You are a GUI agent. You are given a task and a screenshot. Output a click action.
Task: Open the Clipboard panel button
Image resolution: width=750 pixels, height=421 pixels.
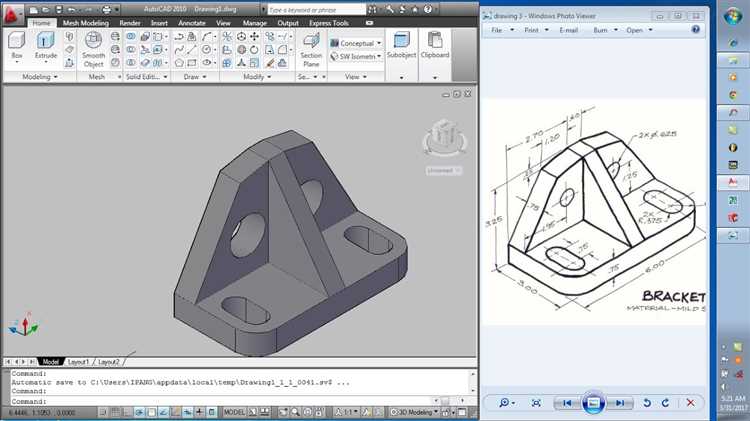coord(435,45)
